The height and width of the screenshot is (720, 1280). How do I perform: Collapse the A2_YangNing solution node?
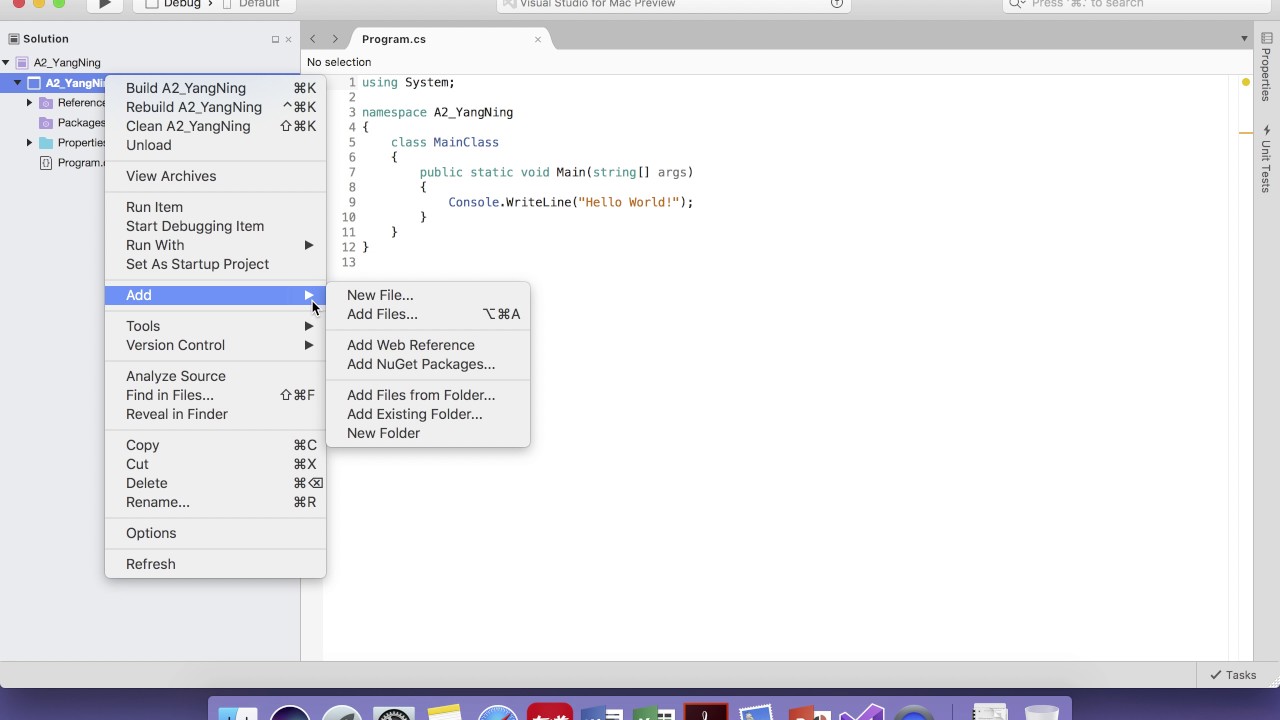click(x=6, y=63)
